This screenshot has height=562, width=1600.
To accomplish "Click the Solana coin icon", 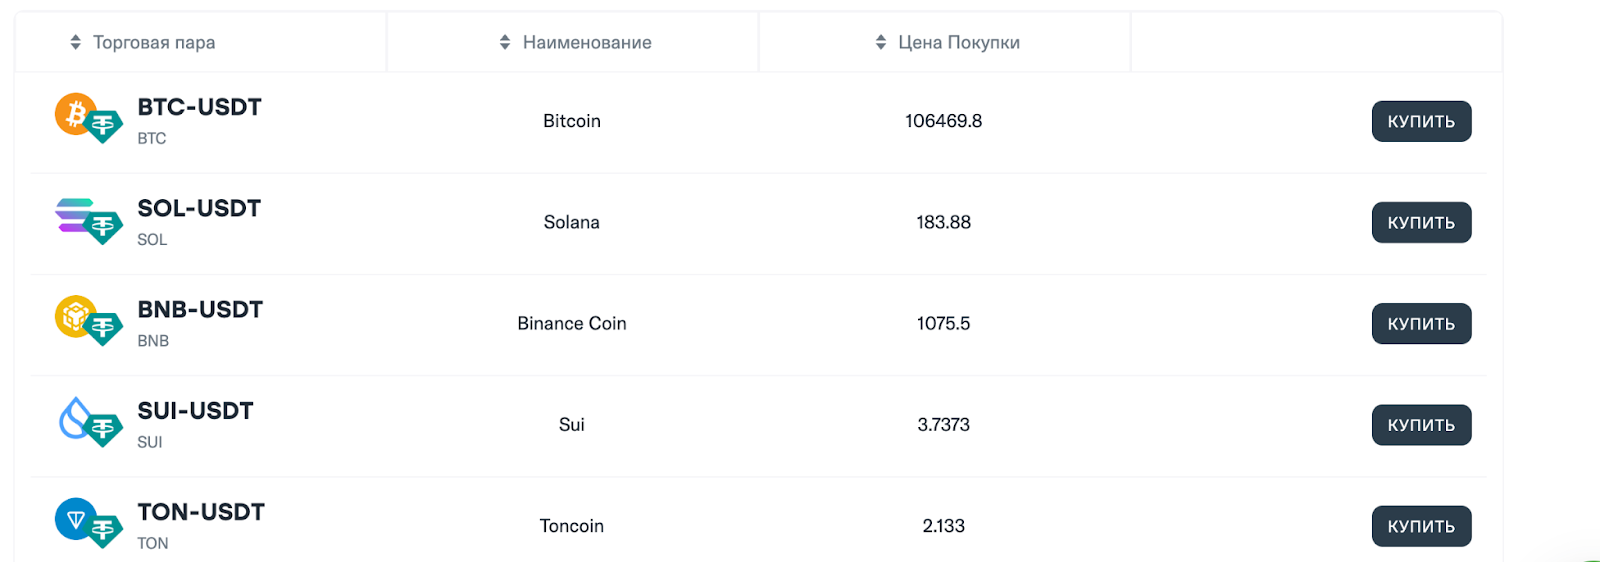I will point(74,214).
